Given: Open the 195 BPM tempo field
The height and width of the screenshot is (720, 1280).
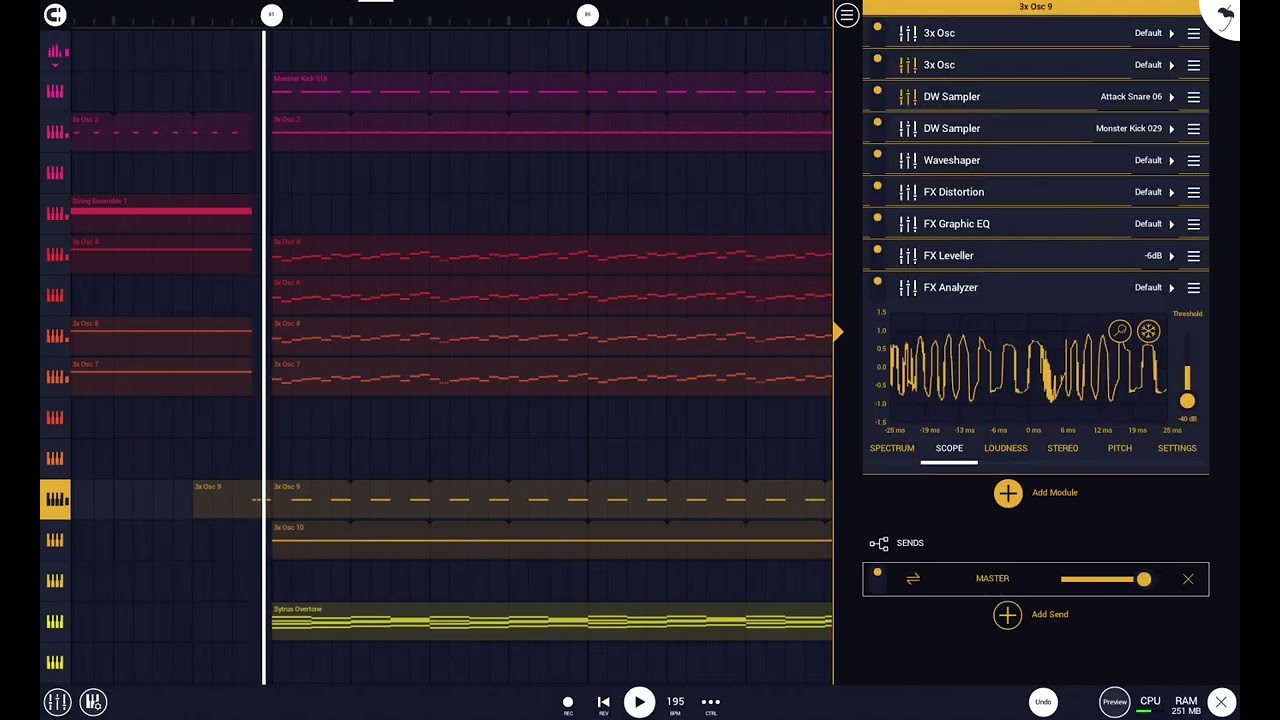Looking at the screenshot, I should pyautogui.click(x=676, y=704).
